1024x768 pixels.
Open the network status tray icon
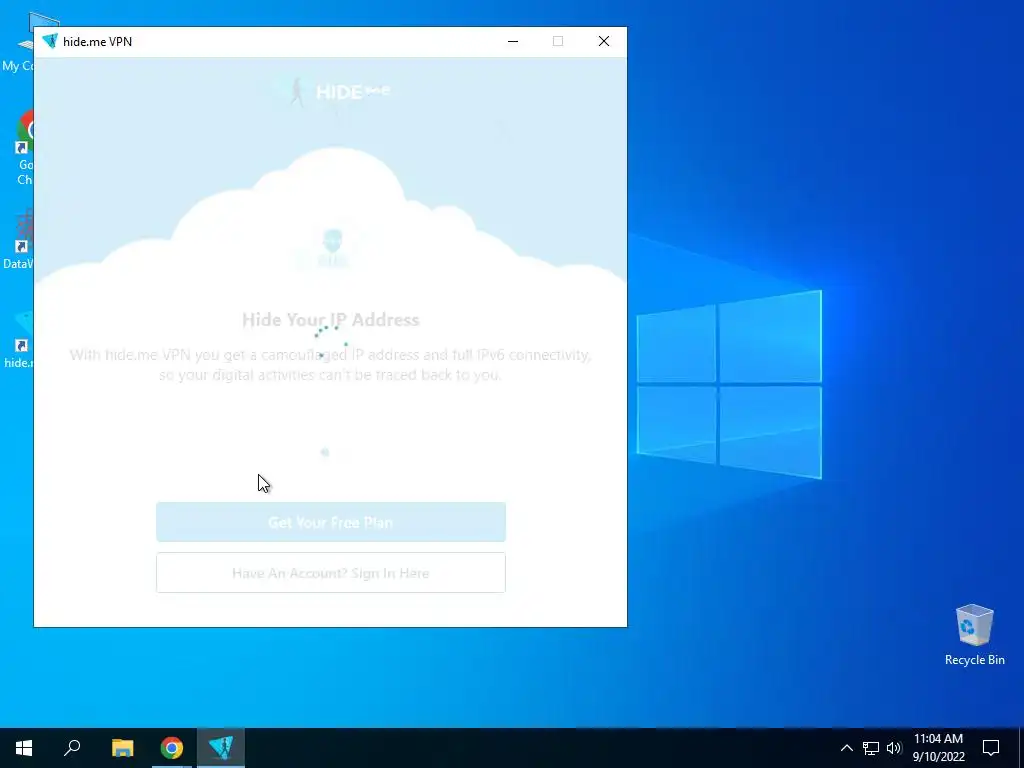(x=871, y=748)
